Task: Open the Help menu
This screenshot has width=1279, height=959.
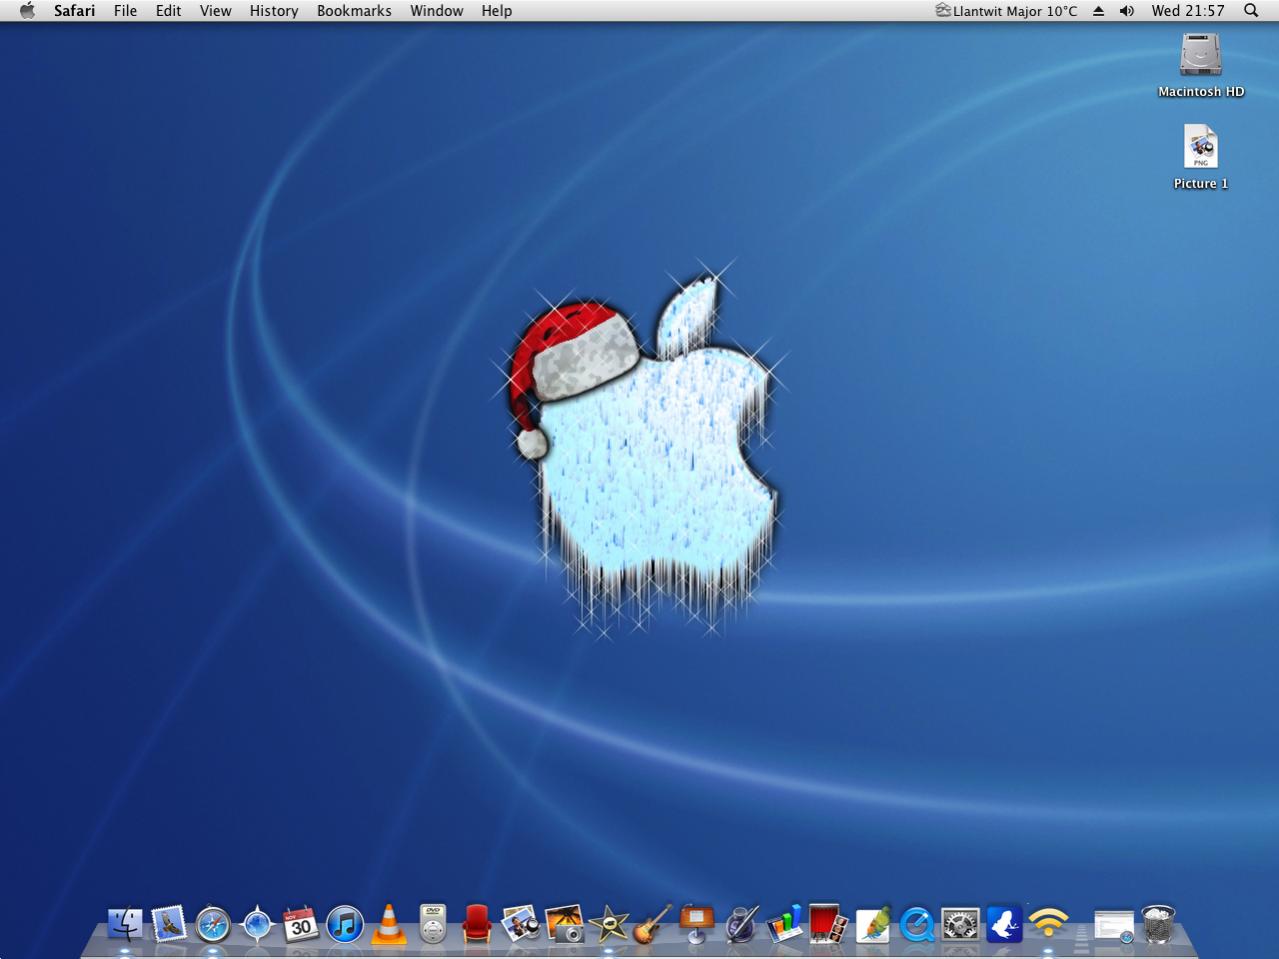Action: point(496,11)
